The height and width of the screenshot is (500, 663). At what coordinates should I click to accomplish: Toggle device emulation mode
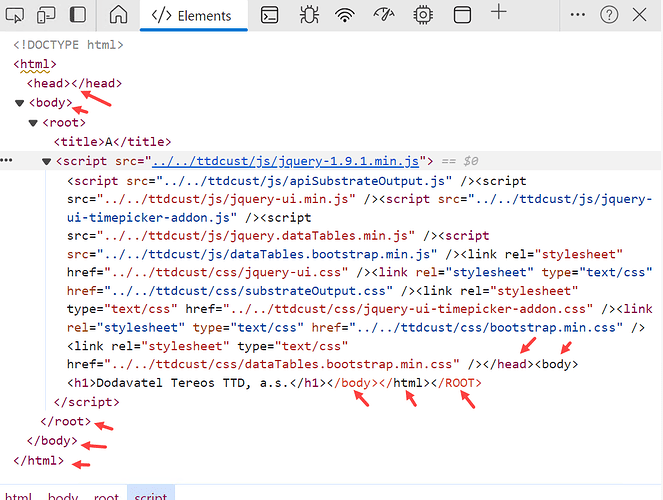coord(46,15)
